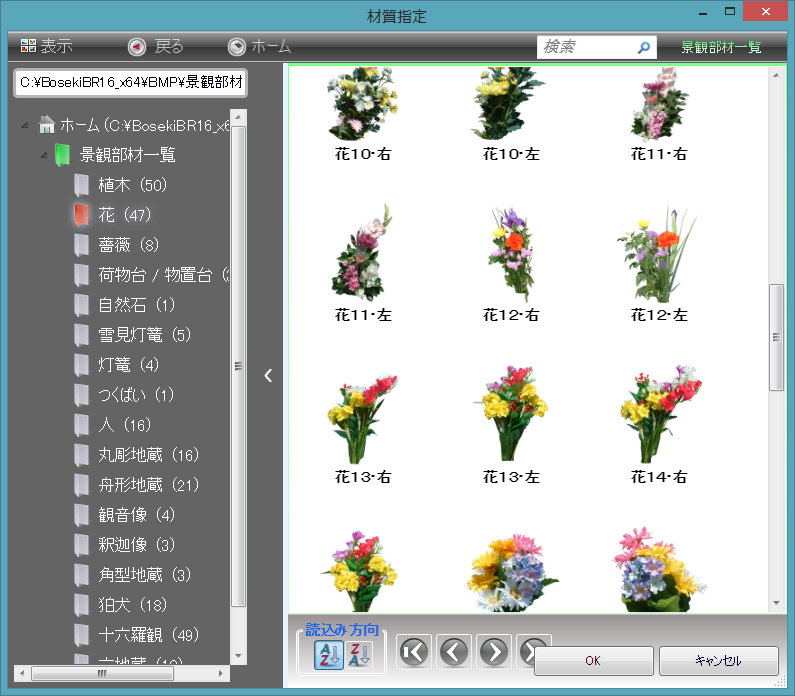Collapse the 景観部材一覧 tree node

pos(44,155)
